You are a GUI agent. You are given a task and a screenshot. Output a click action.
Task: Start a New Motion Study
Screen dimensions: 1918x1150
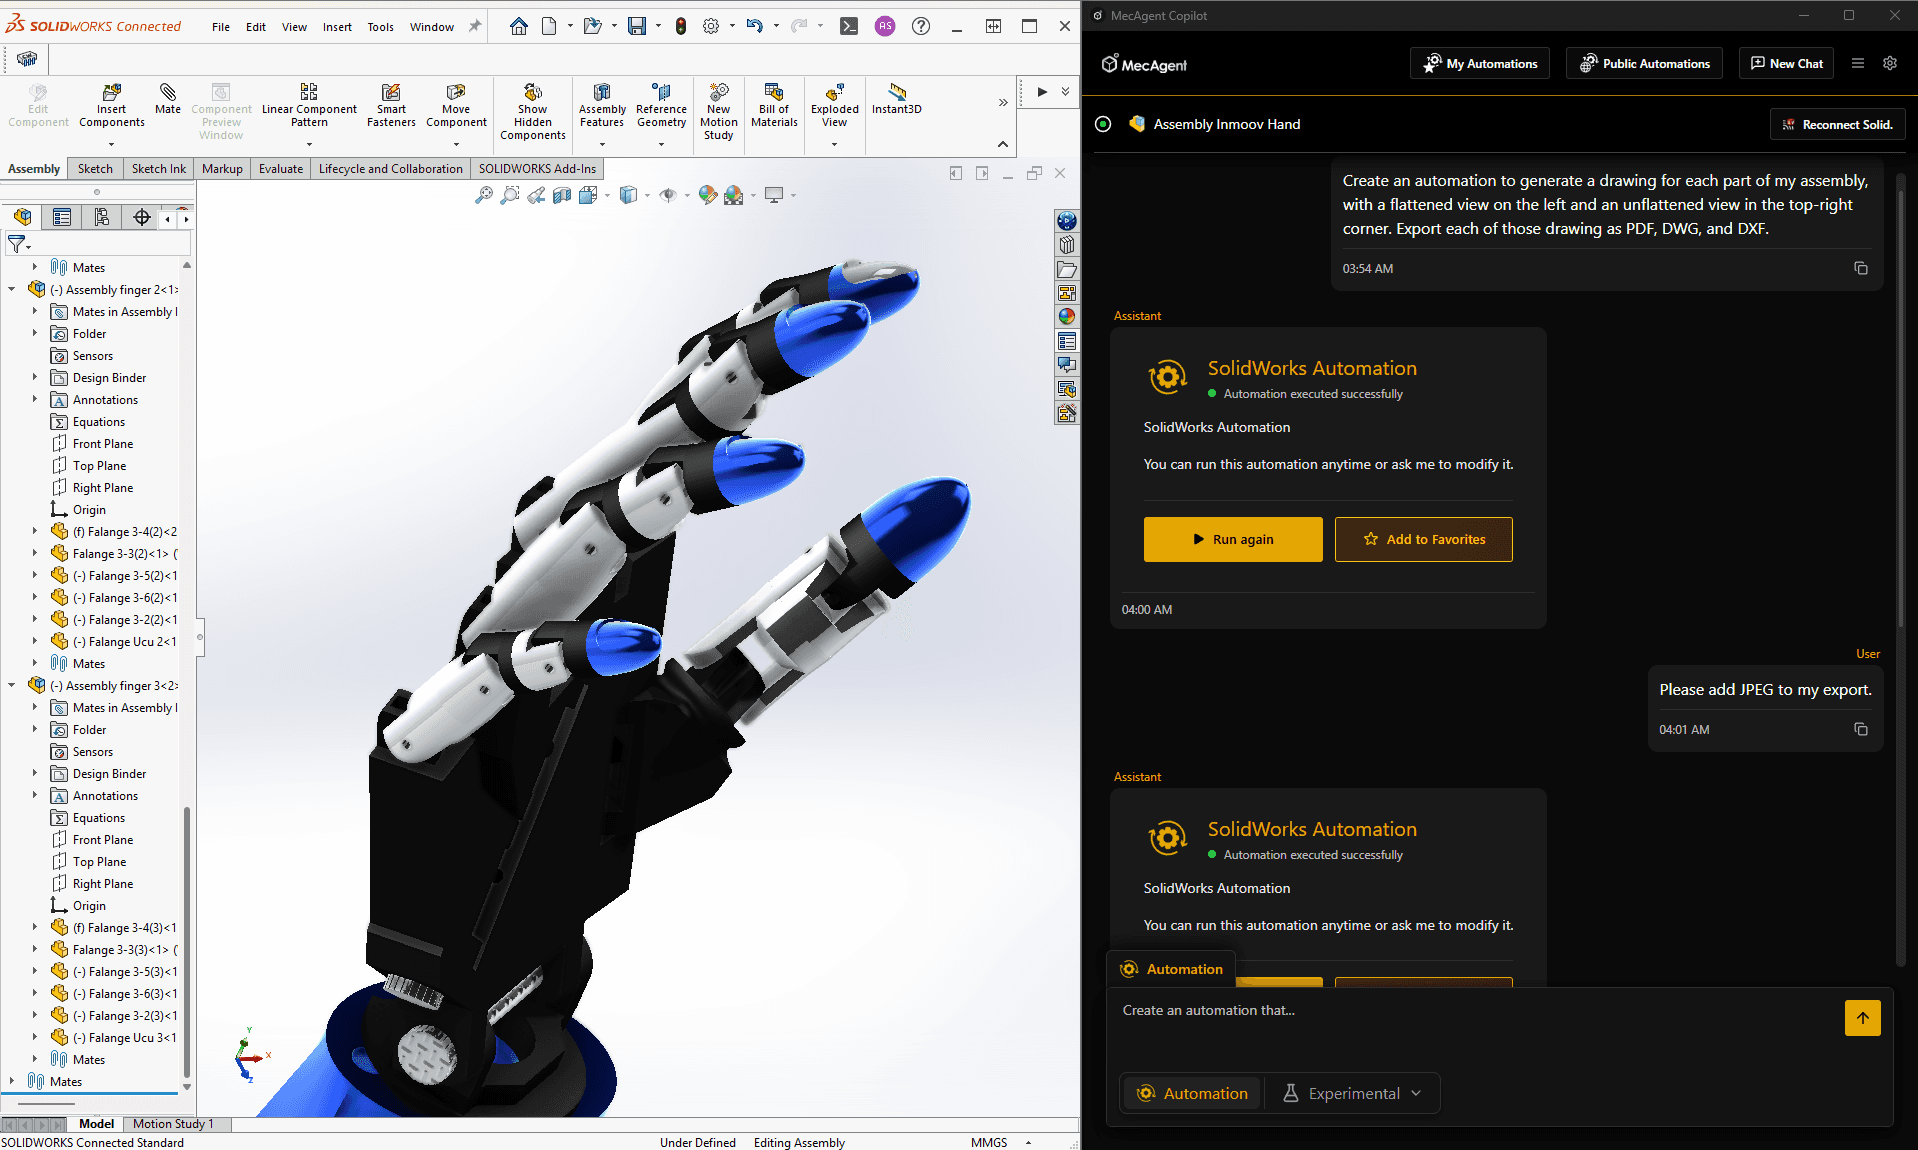[718, 111]
